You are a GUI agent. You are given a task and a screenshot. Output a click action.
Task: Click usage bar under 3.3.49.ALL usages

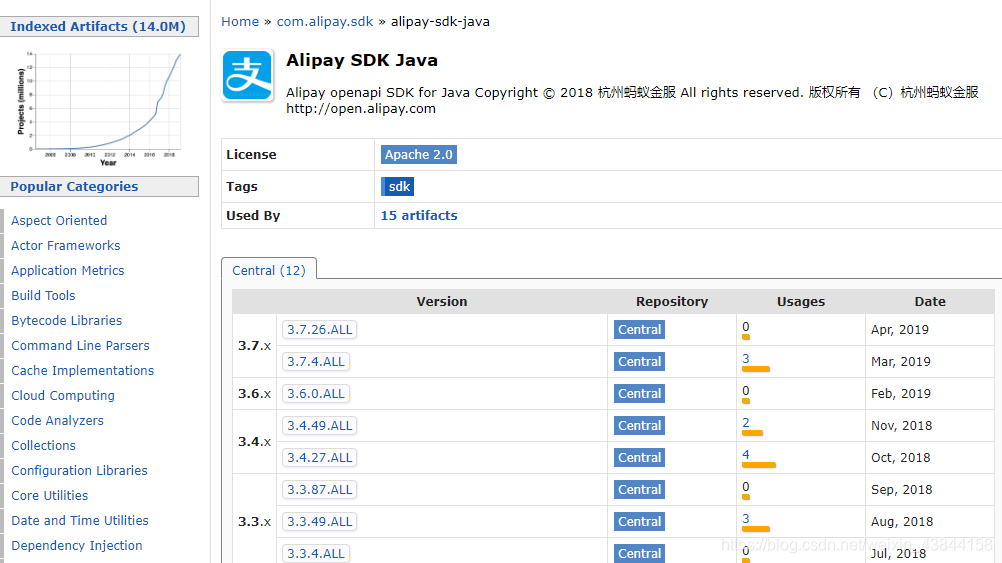pyautogui.click(x=756, y=529)
